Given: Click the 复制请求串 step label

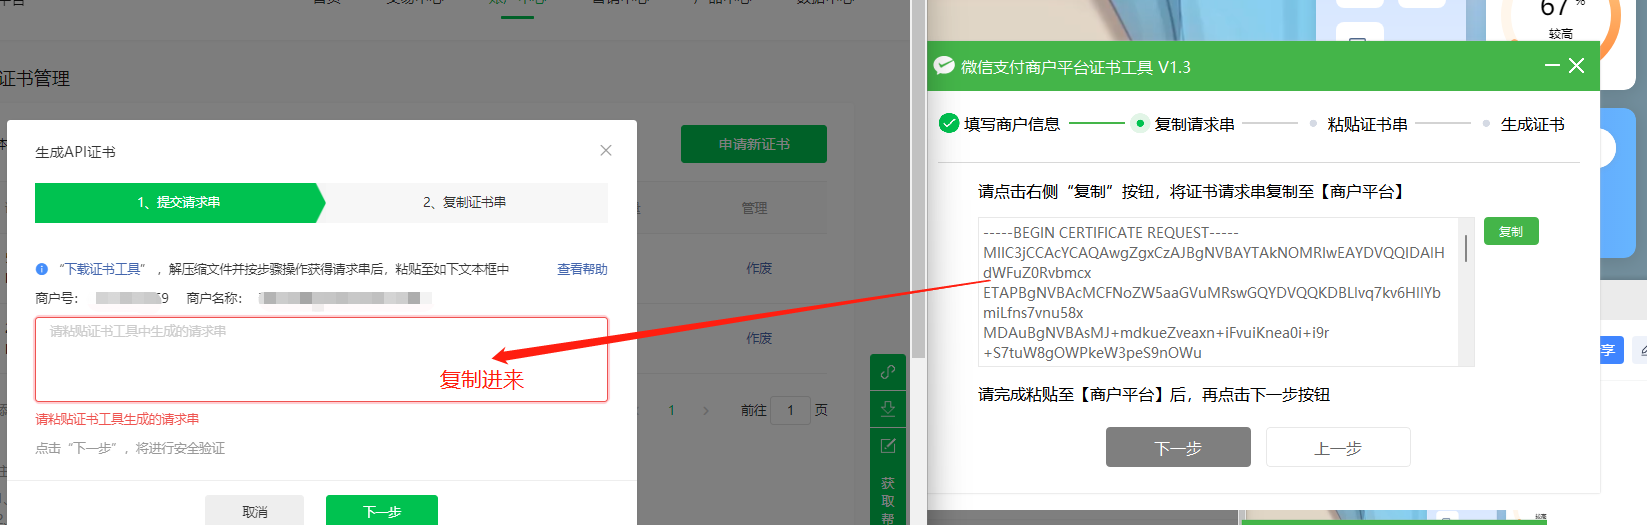Looking at the screenshot, I should click(1195, 124).
